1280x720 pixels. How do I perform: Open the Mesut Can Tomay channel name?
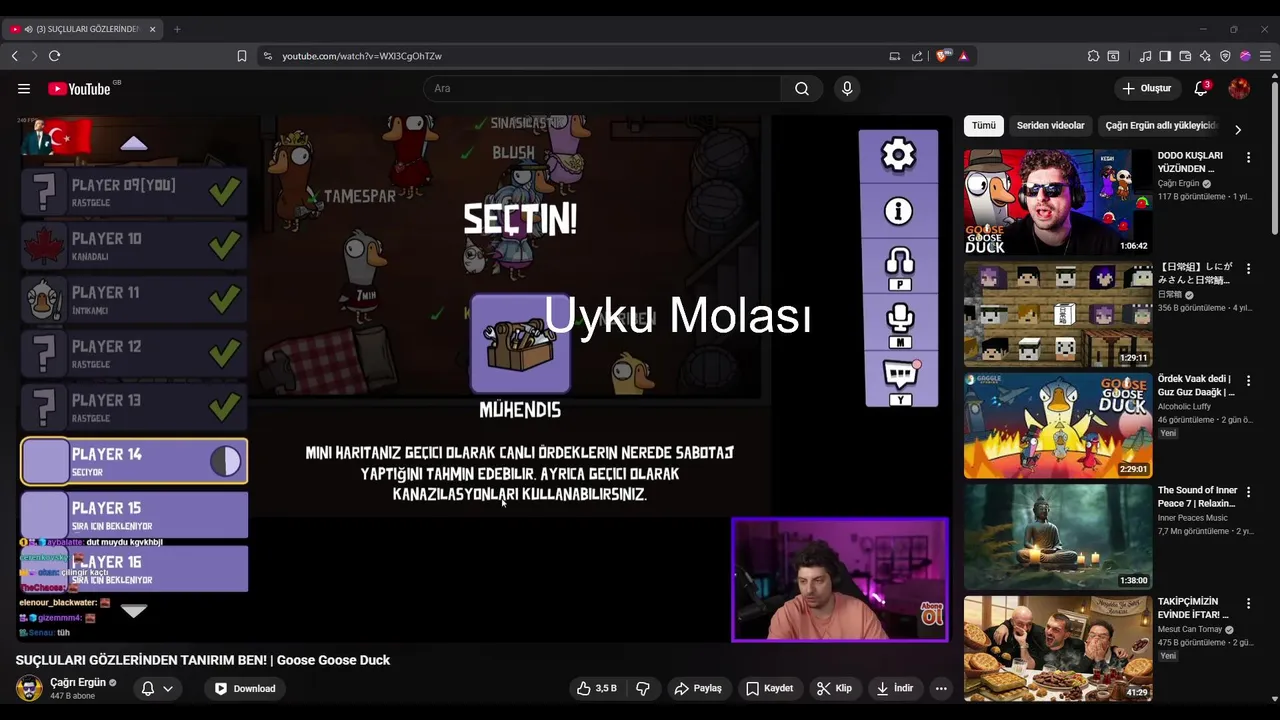point(1191,630)
